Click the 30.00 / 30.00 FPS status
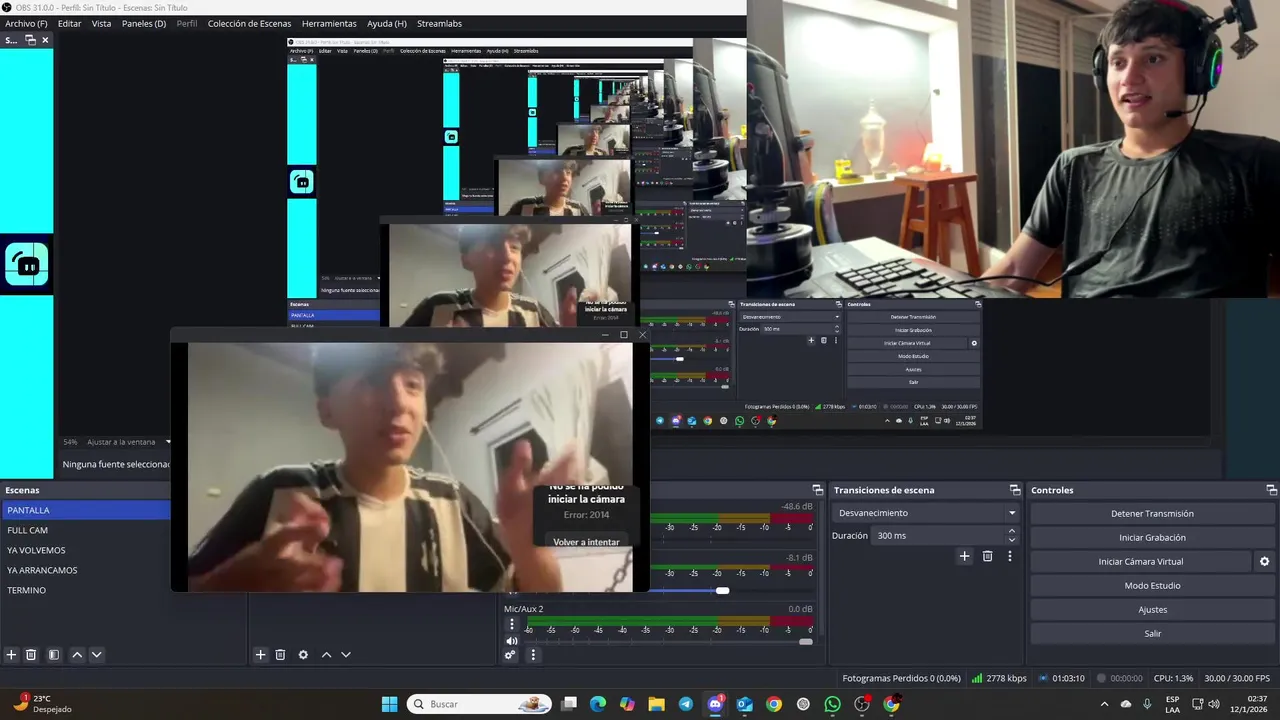Image resolution: width=1280 pixels, height=720 pixels. [1237, 678]
